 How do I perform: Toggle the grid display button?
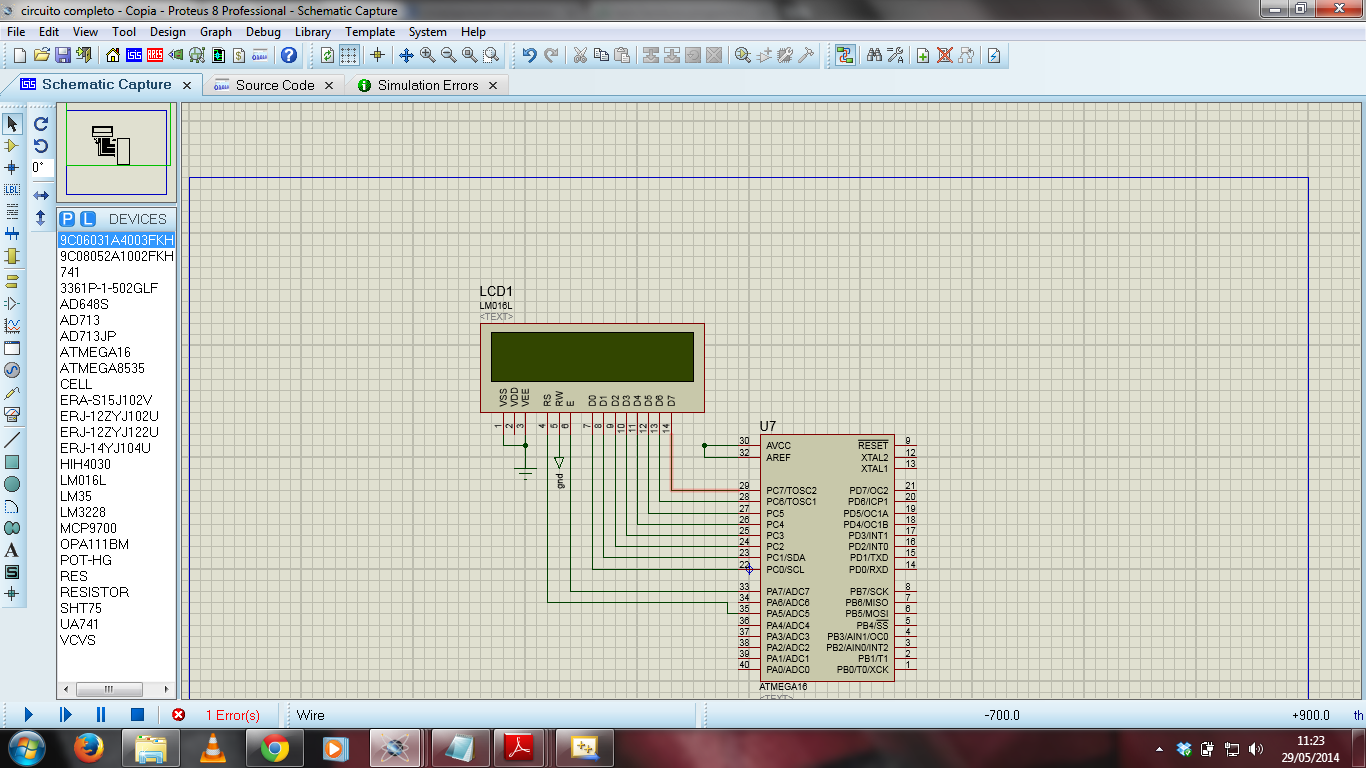350,55
